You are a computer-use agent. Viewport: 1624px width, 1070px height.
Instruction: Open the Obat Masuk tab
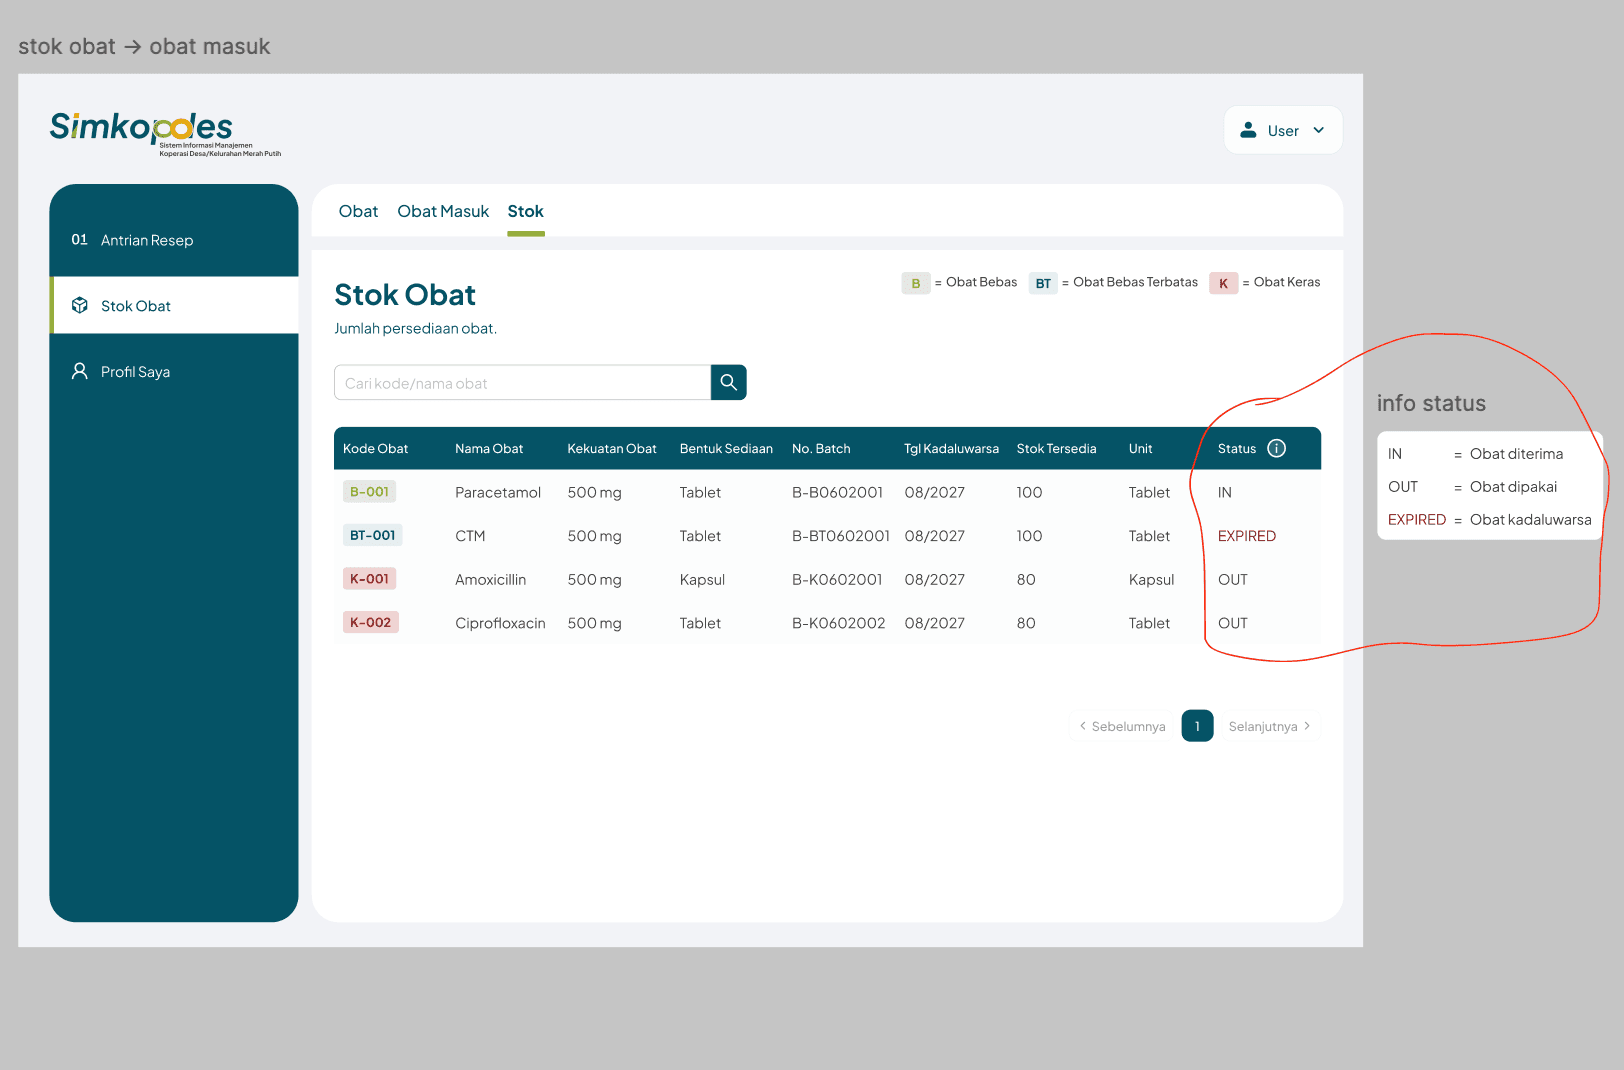point(443,211)
